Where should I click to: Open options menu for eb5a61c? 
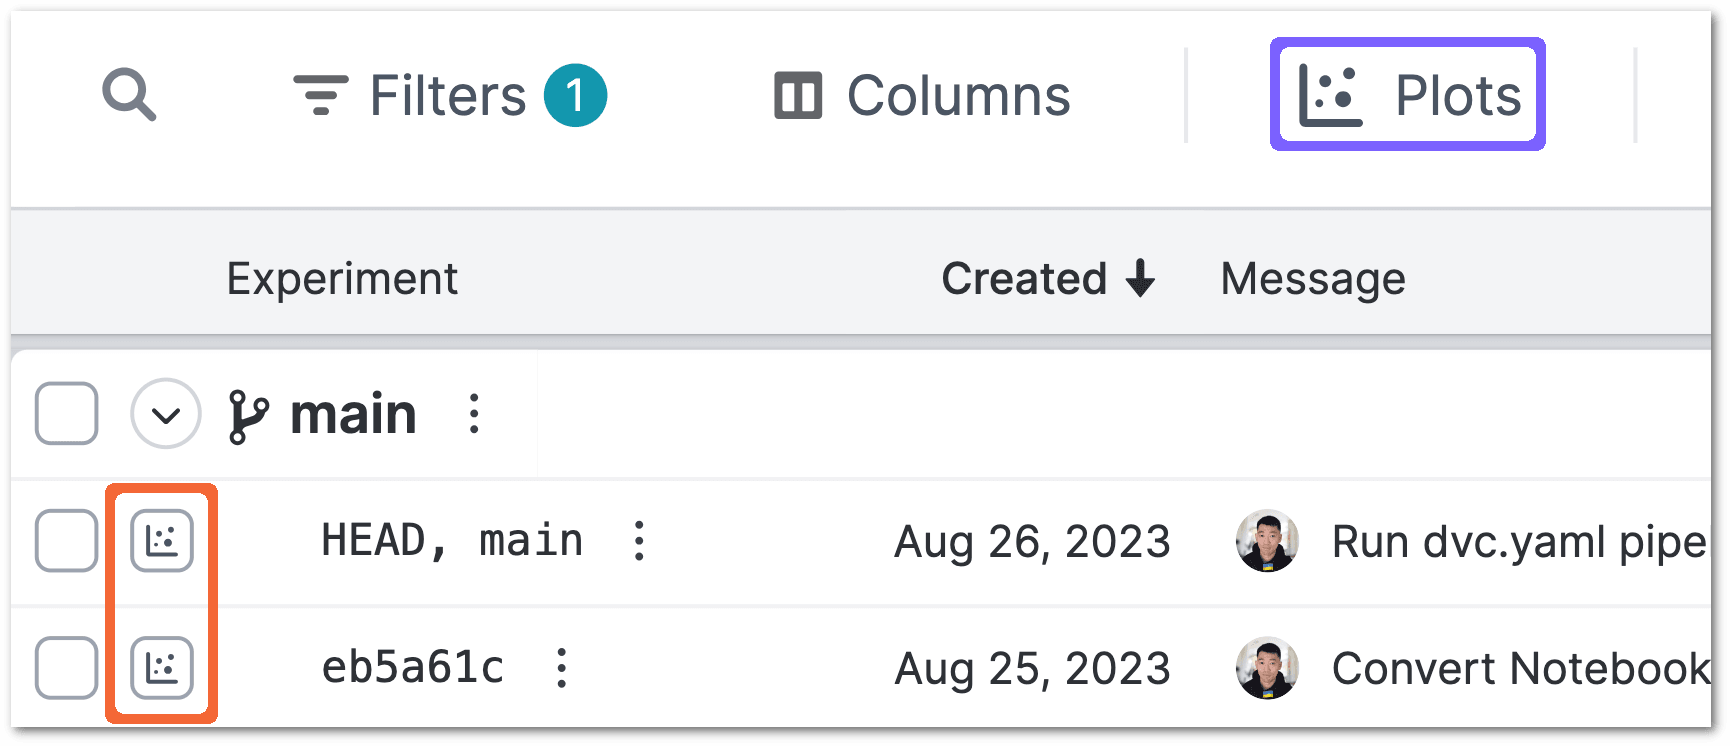[x=562, y=667]
